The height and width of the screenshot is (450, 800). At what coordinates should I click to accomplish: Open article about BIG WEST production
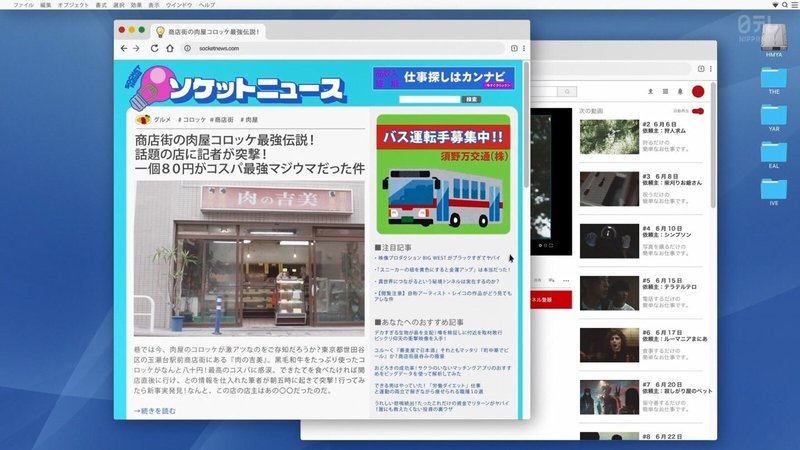point(437,258)
